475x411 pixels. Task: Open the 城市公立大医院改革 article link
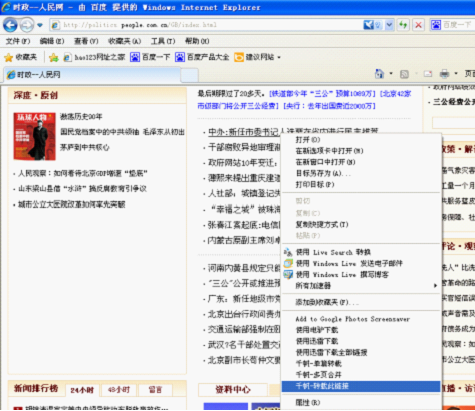(71, 204)
